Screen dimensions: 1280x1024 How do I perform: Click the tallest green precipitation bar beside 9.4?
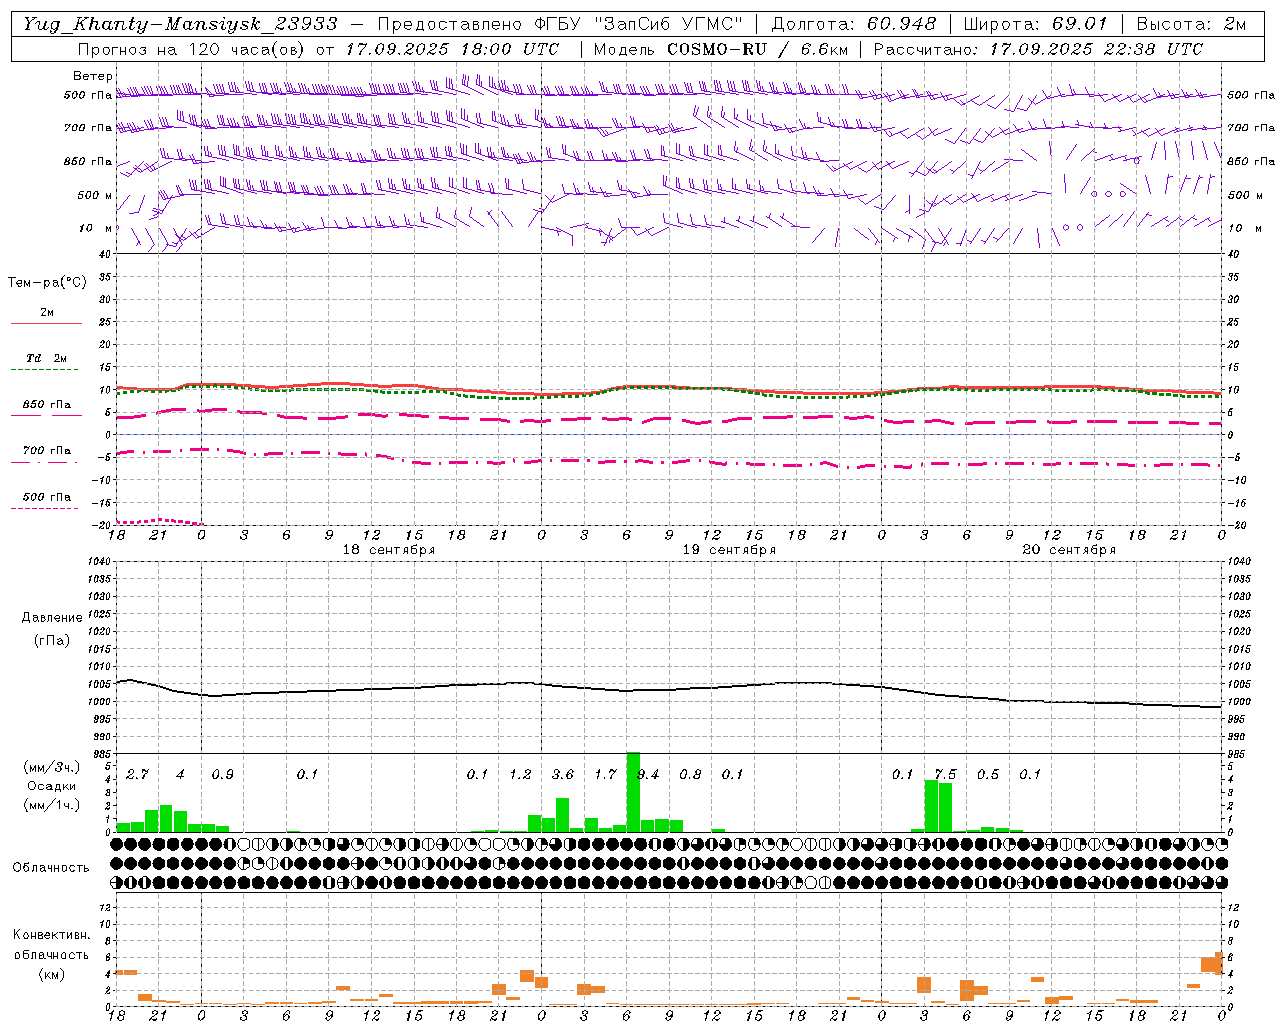633,792
